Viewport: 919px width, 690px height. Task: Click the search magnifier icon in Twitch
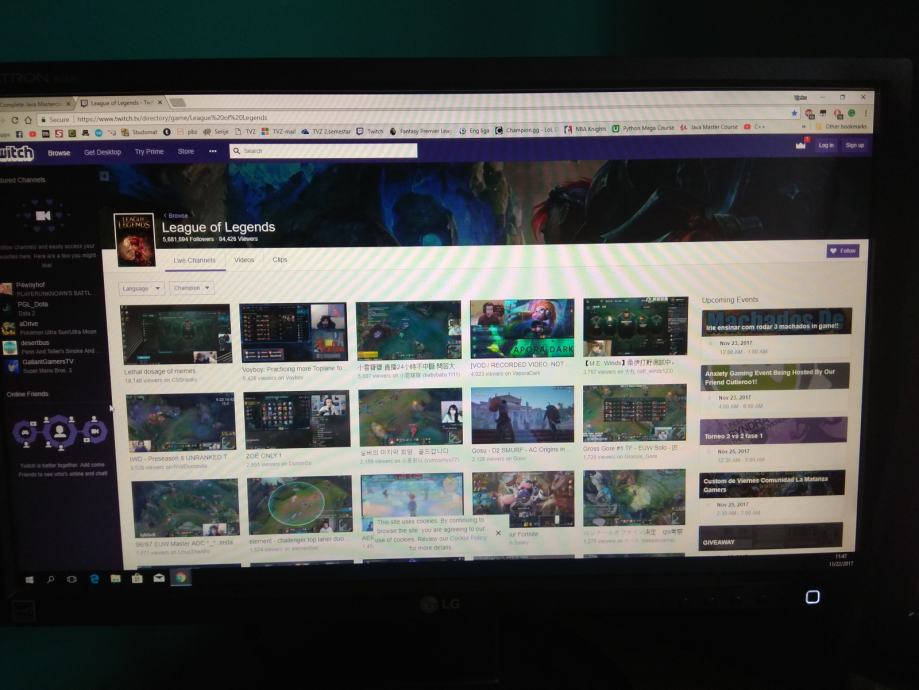(x=236, y=151)
